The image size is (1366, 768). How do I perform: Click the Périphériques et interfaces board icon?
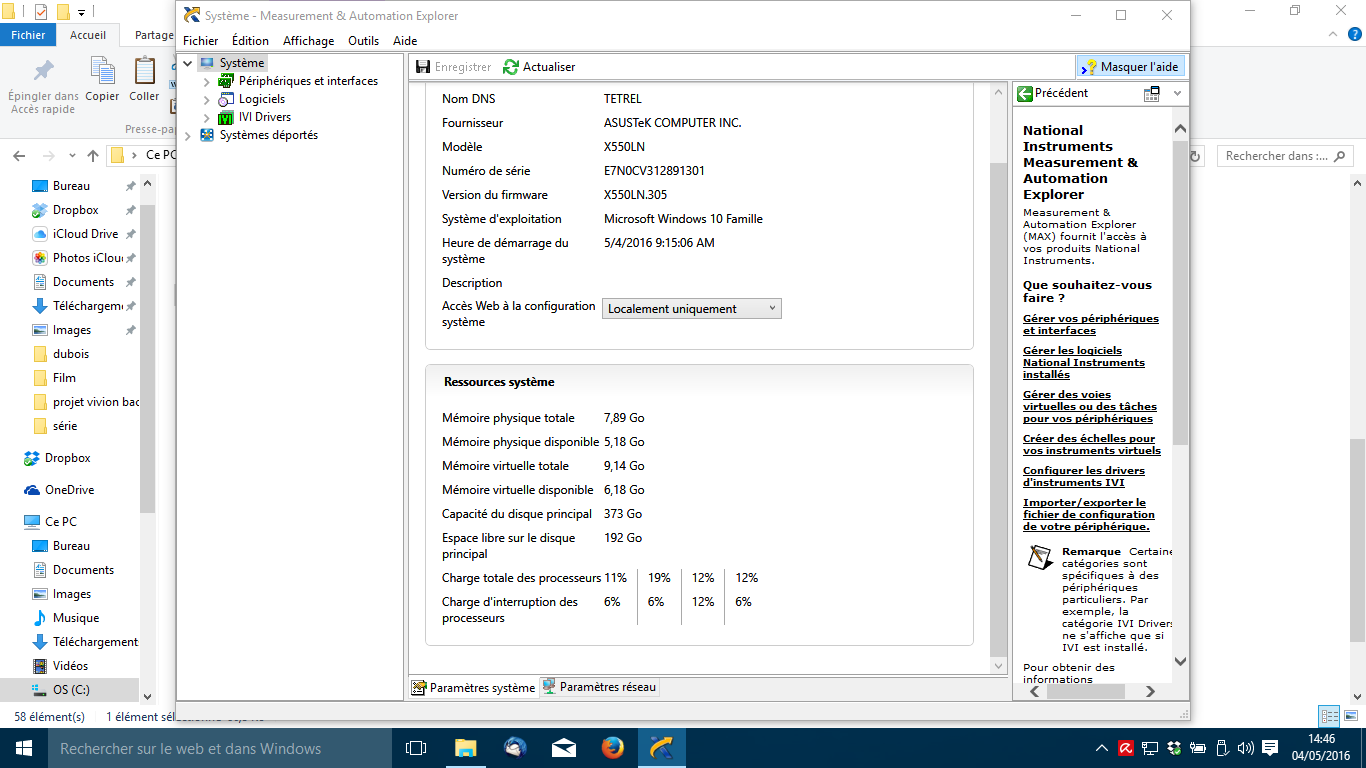(x=226, y=81)
